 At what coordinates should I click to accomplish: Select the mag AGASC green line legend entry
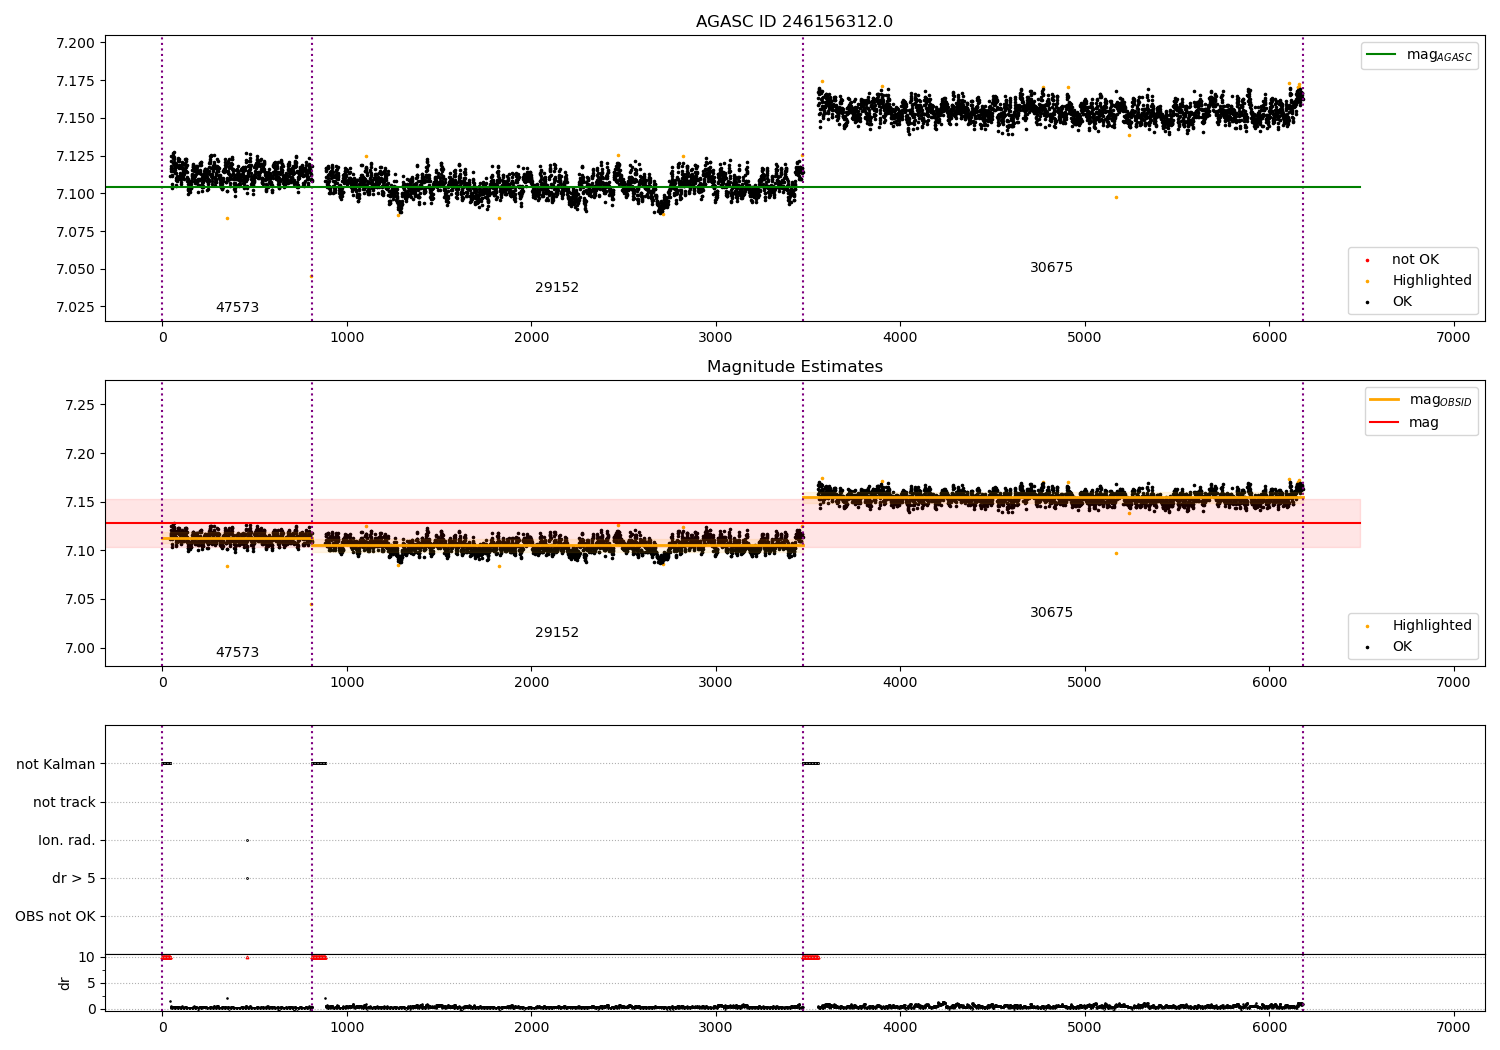1419,55
